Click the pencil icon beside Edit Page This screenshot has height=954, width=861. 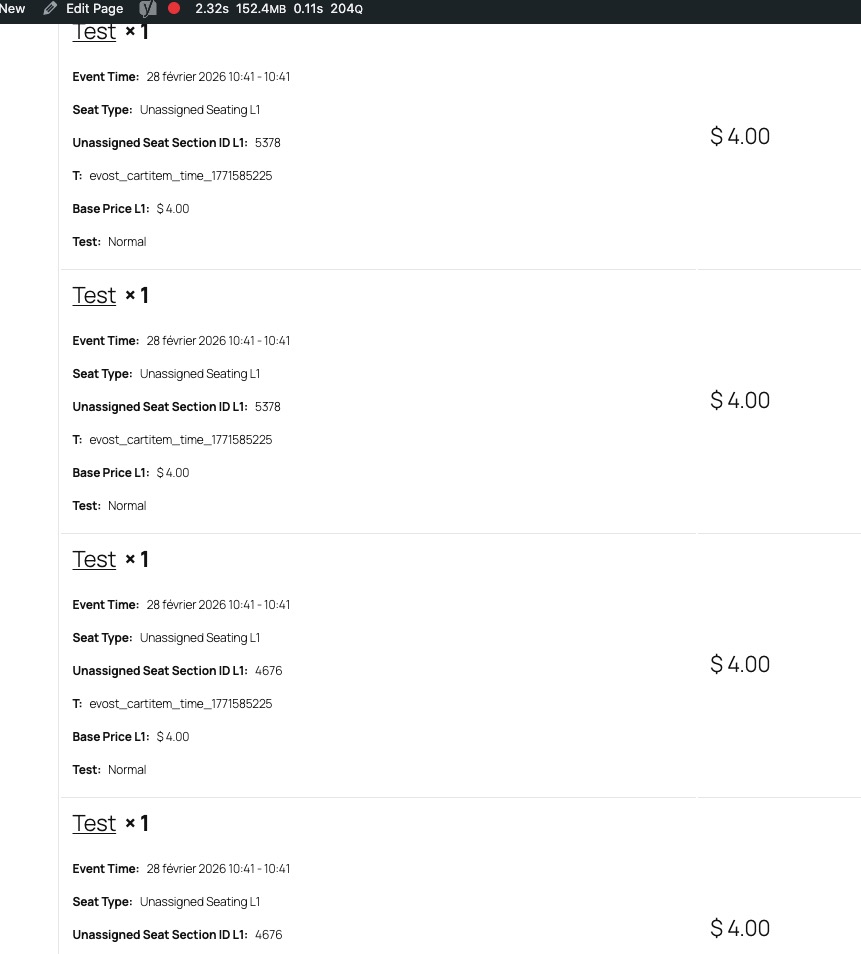pos(50,9)
